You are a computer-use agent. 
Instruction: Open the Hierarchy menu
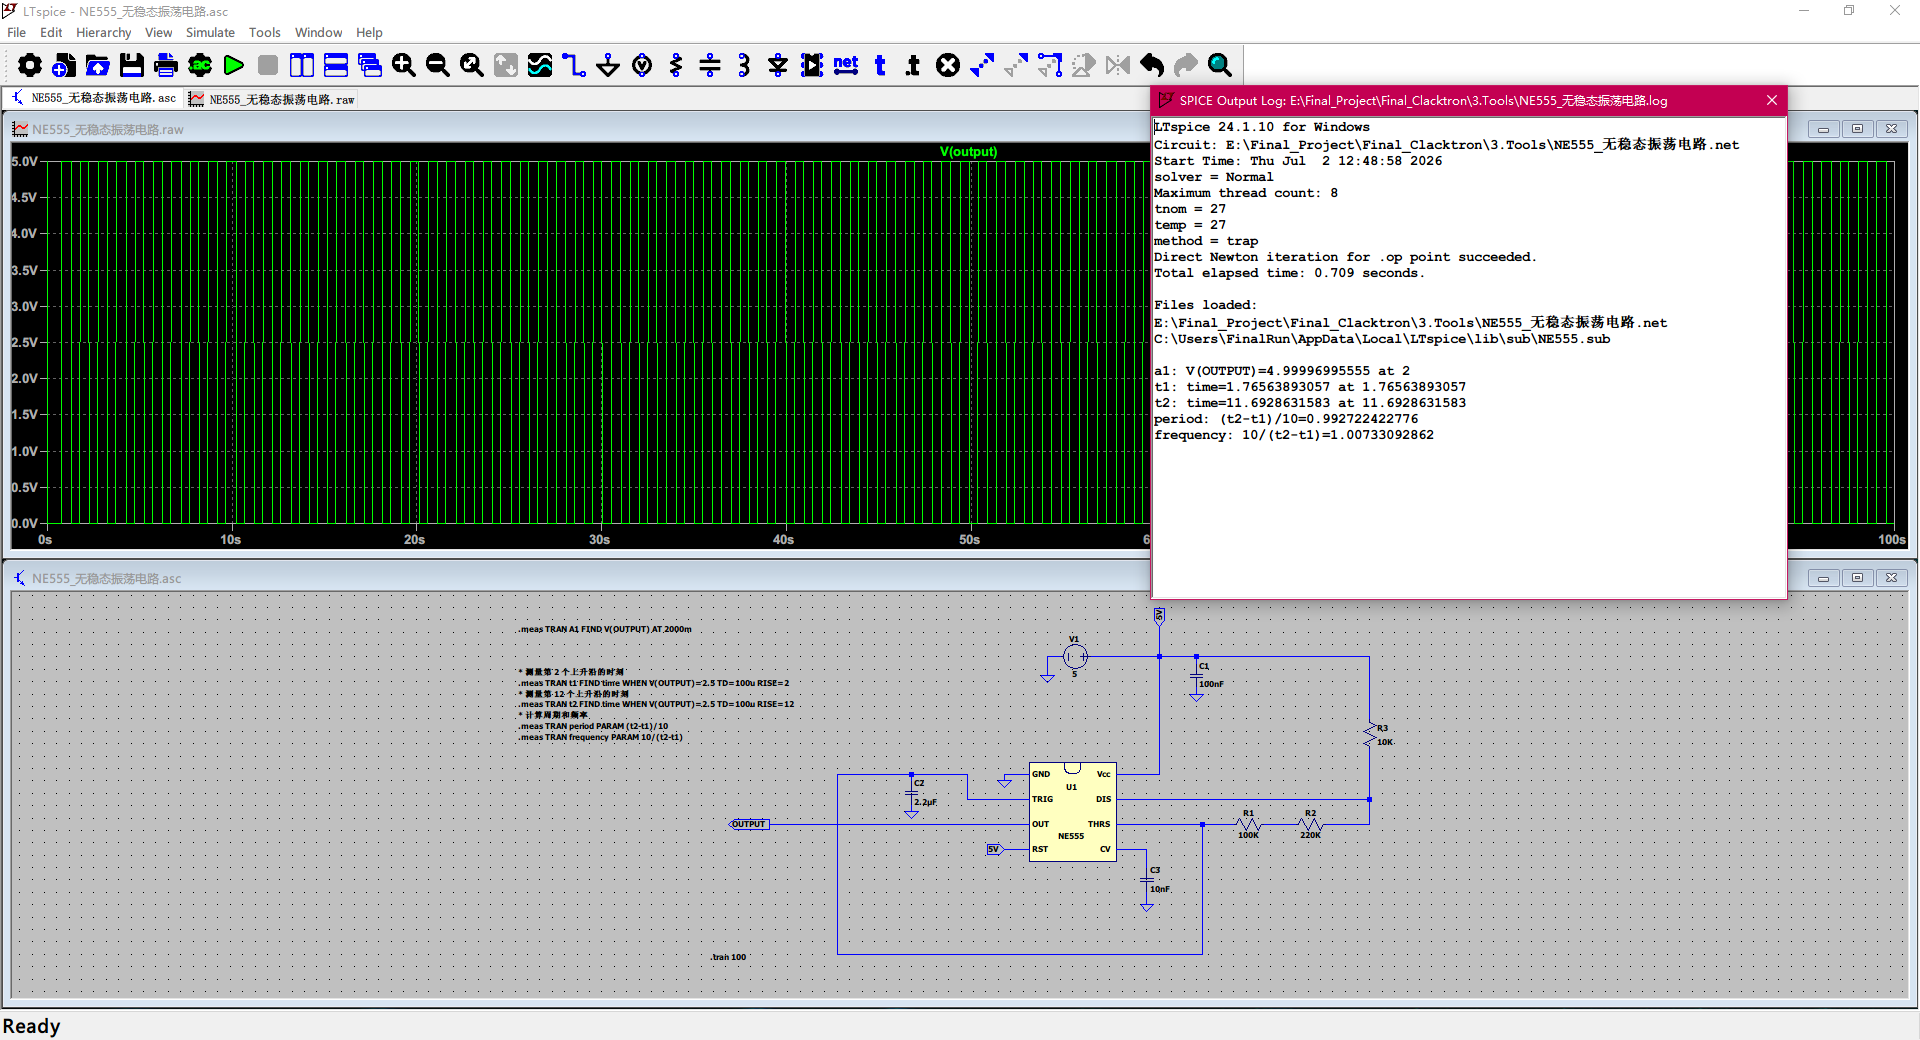point(103,33)
